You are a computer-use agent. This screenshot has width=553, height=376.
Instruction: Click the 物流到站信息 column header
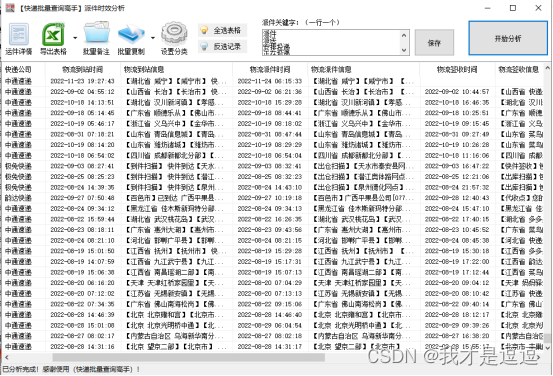click(144, 69)
